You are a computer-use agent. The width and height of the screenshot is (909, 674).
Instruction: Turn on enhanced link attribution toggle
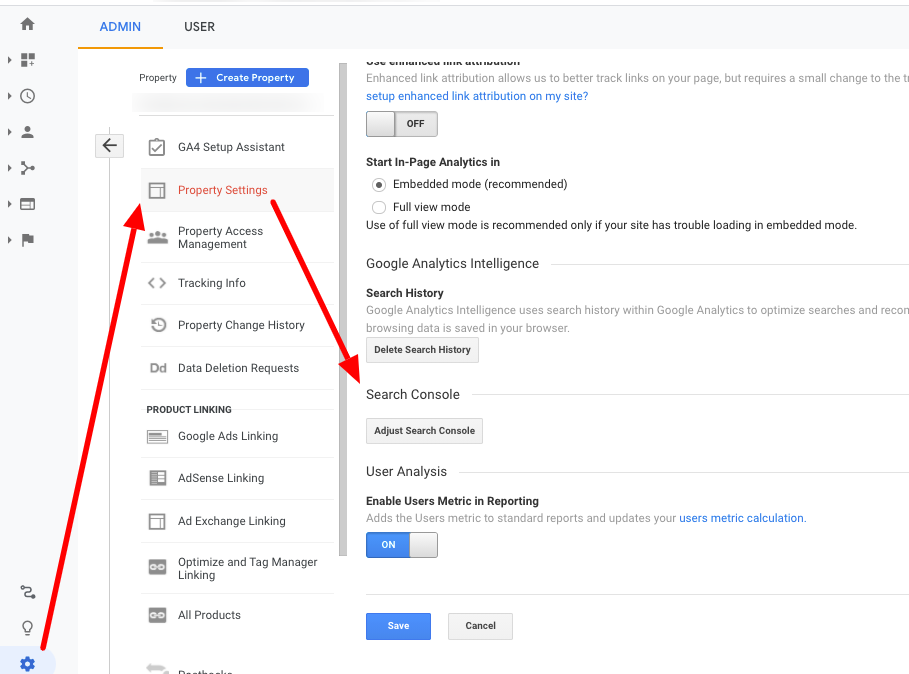[401, 123]
